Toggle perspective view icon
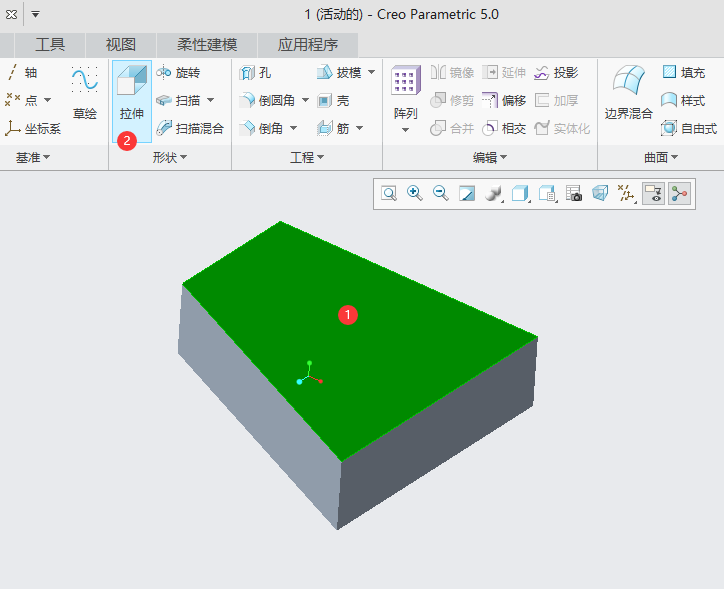 (600, 193)
